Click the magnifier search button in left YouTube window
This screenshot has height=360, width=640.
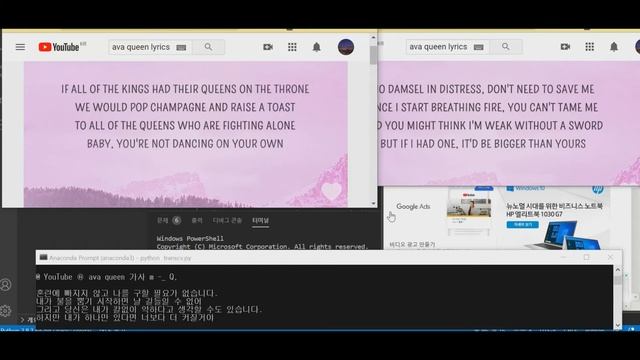[x=208, y=47]
